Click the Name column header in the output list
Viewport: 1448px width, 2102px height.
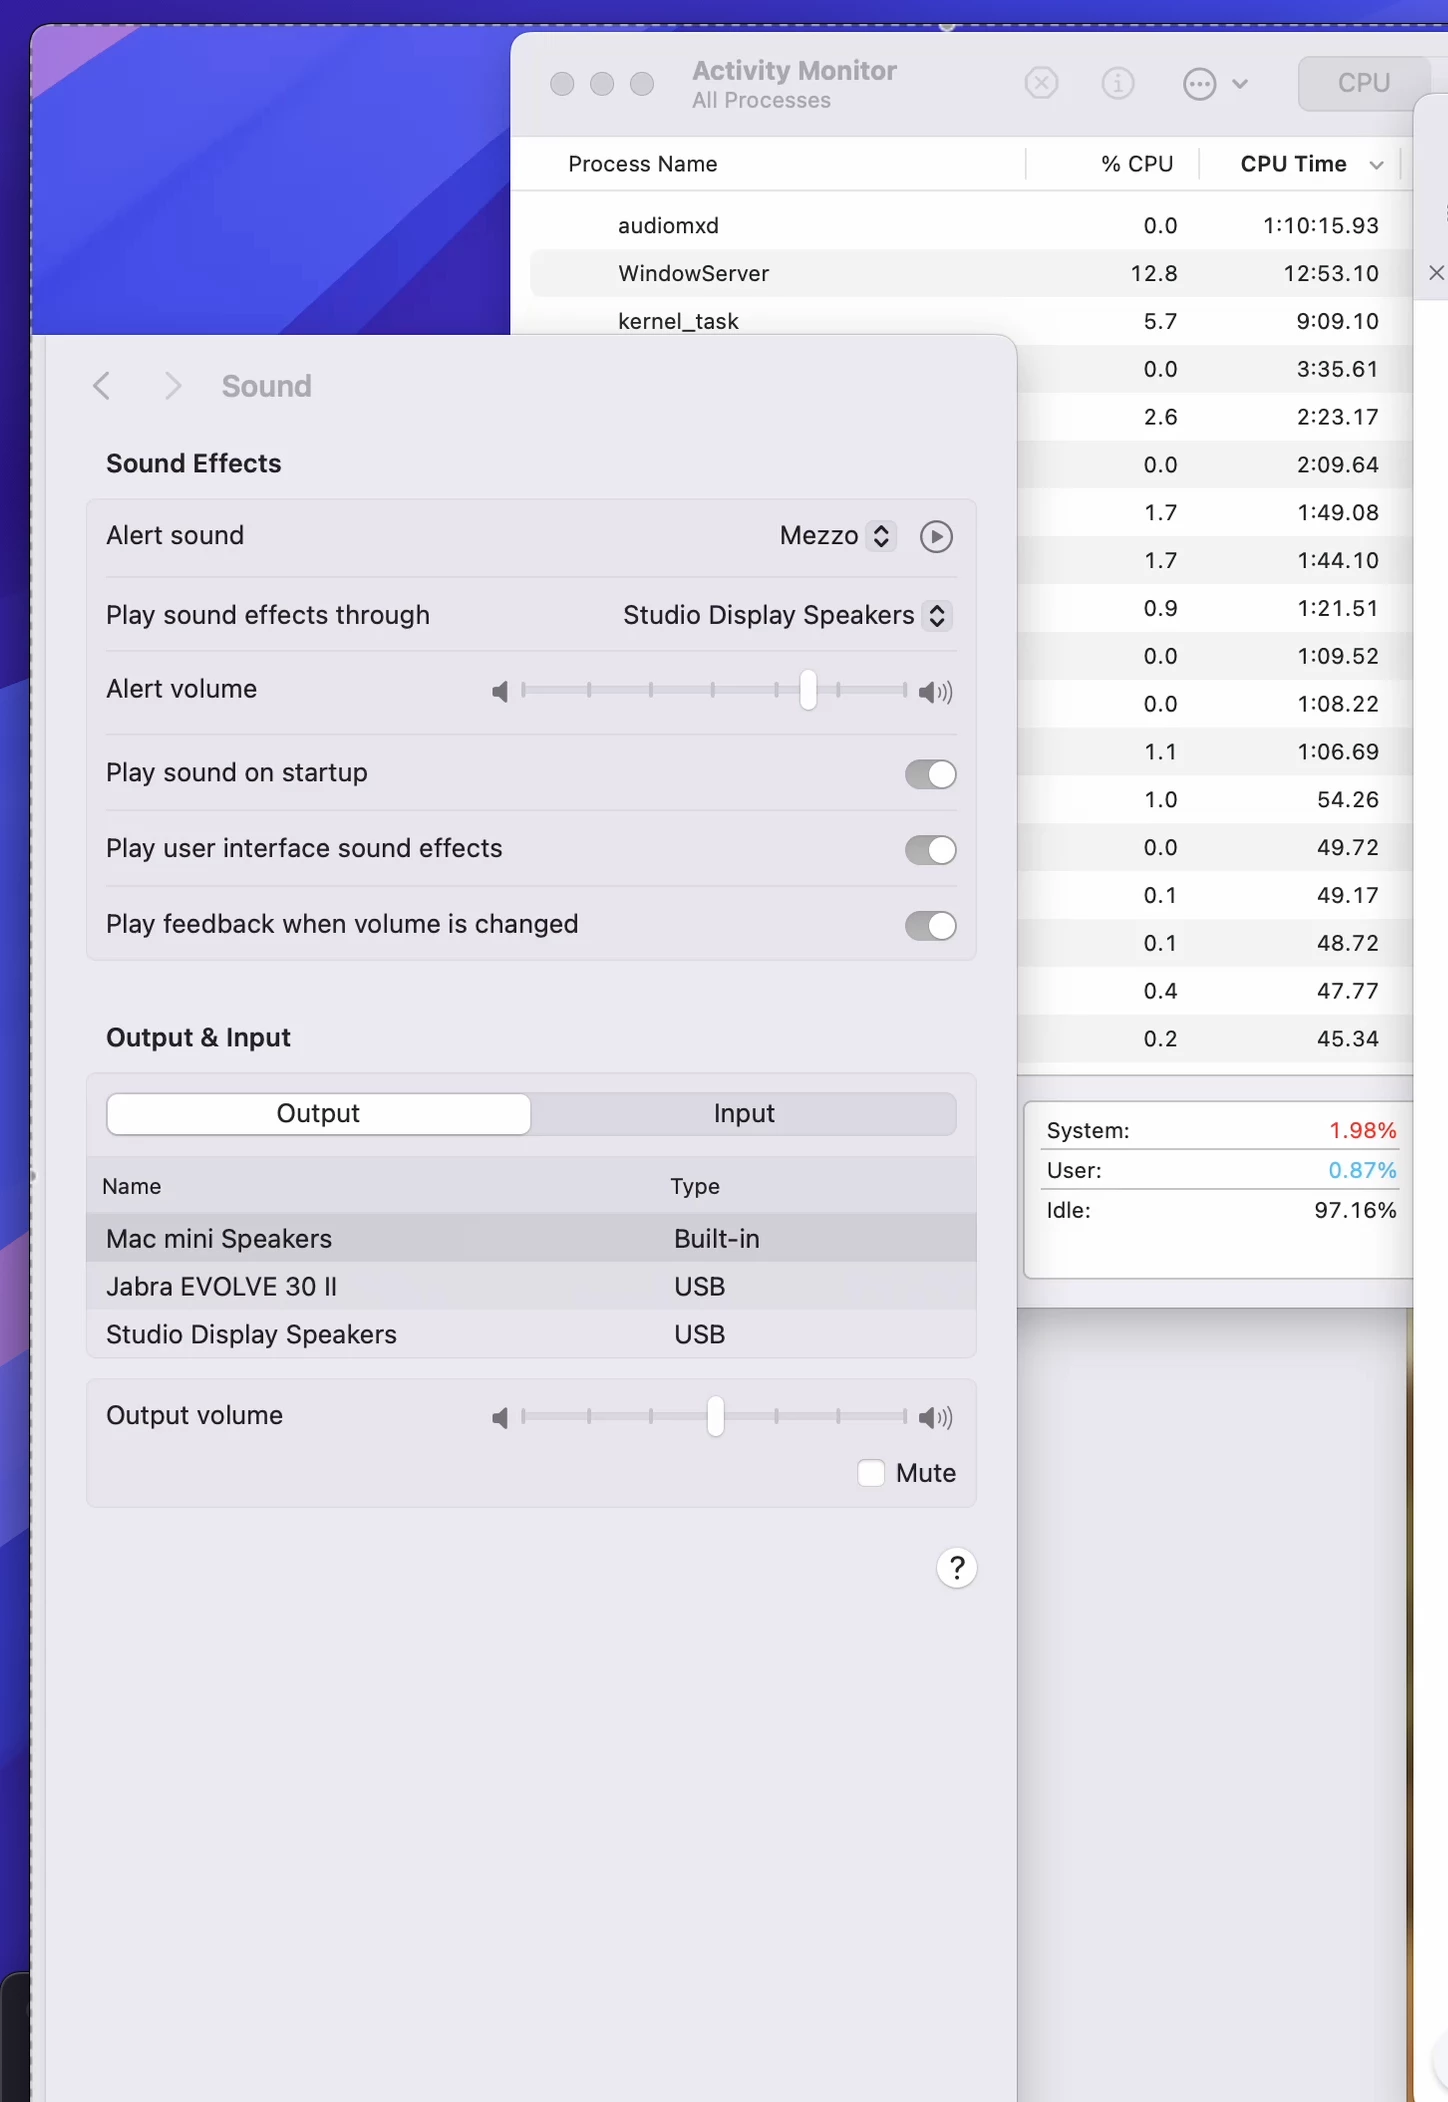(x=131, y=1186)
